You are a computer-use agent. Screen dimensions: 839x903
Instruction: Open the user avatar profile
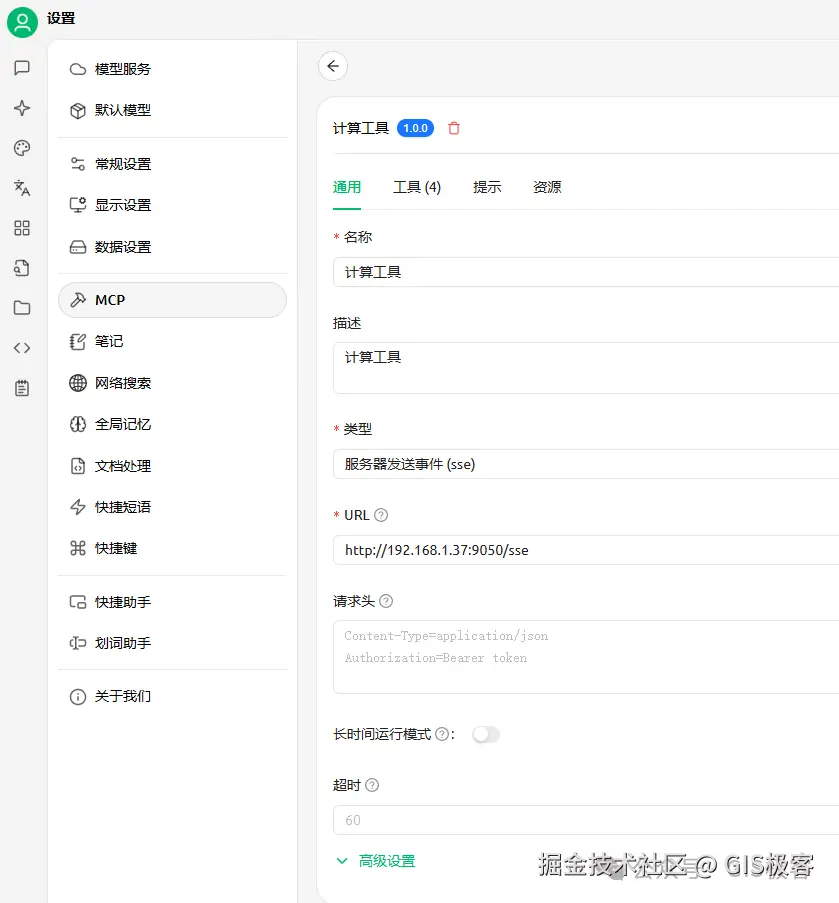tap(22, 22)
